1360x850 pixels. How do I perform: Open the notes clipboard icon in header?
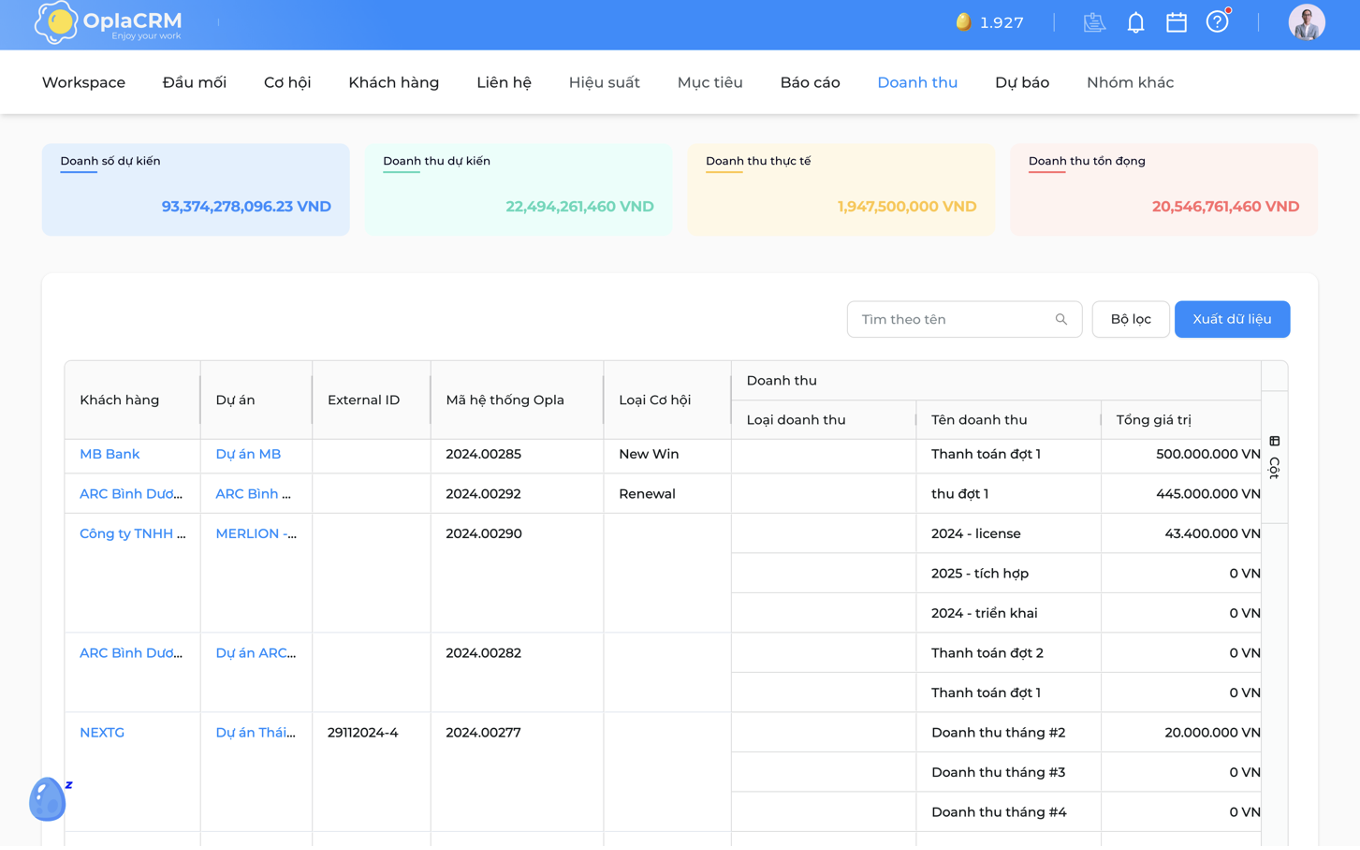coord(1094,22)
